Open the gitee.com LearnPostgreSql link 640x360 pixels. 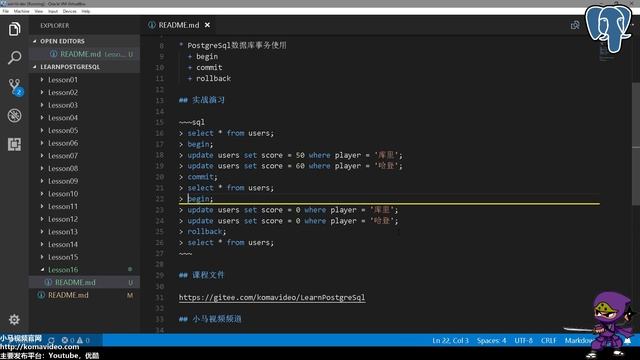[272, 297]
